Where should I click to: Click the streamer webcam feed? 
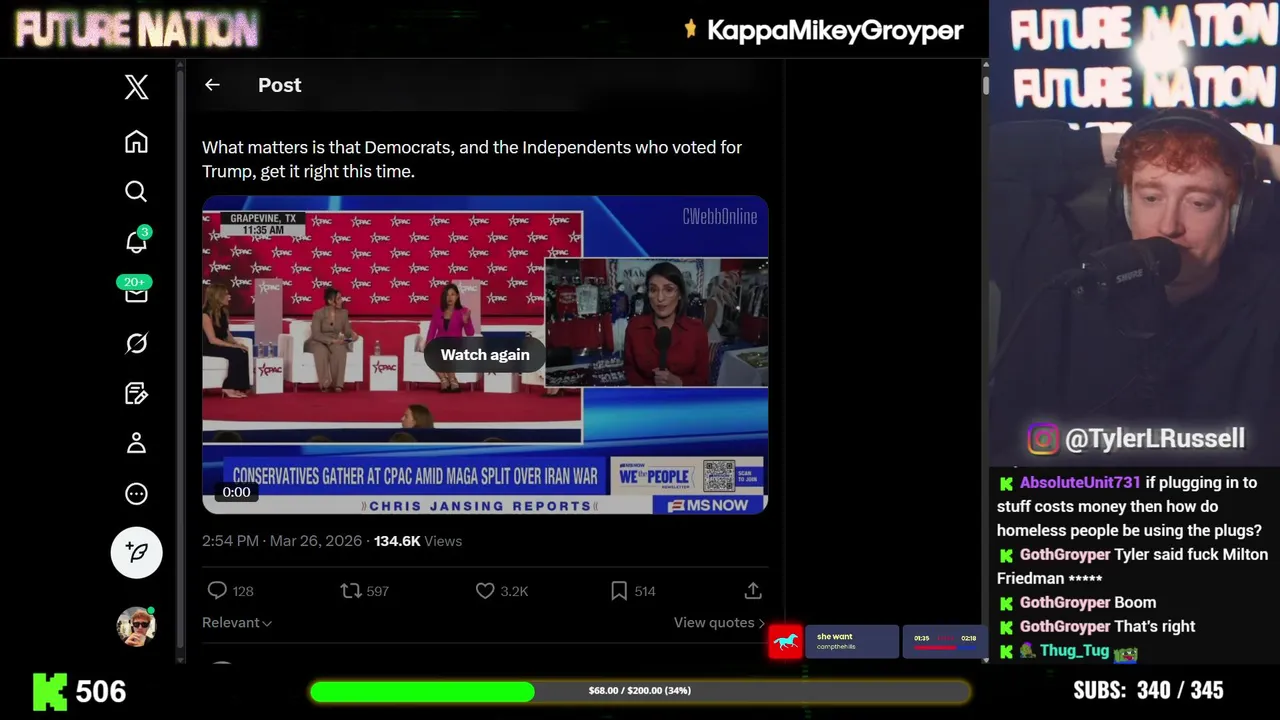(x=1134, y=234)
